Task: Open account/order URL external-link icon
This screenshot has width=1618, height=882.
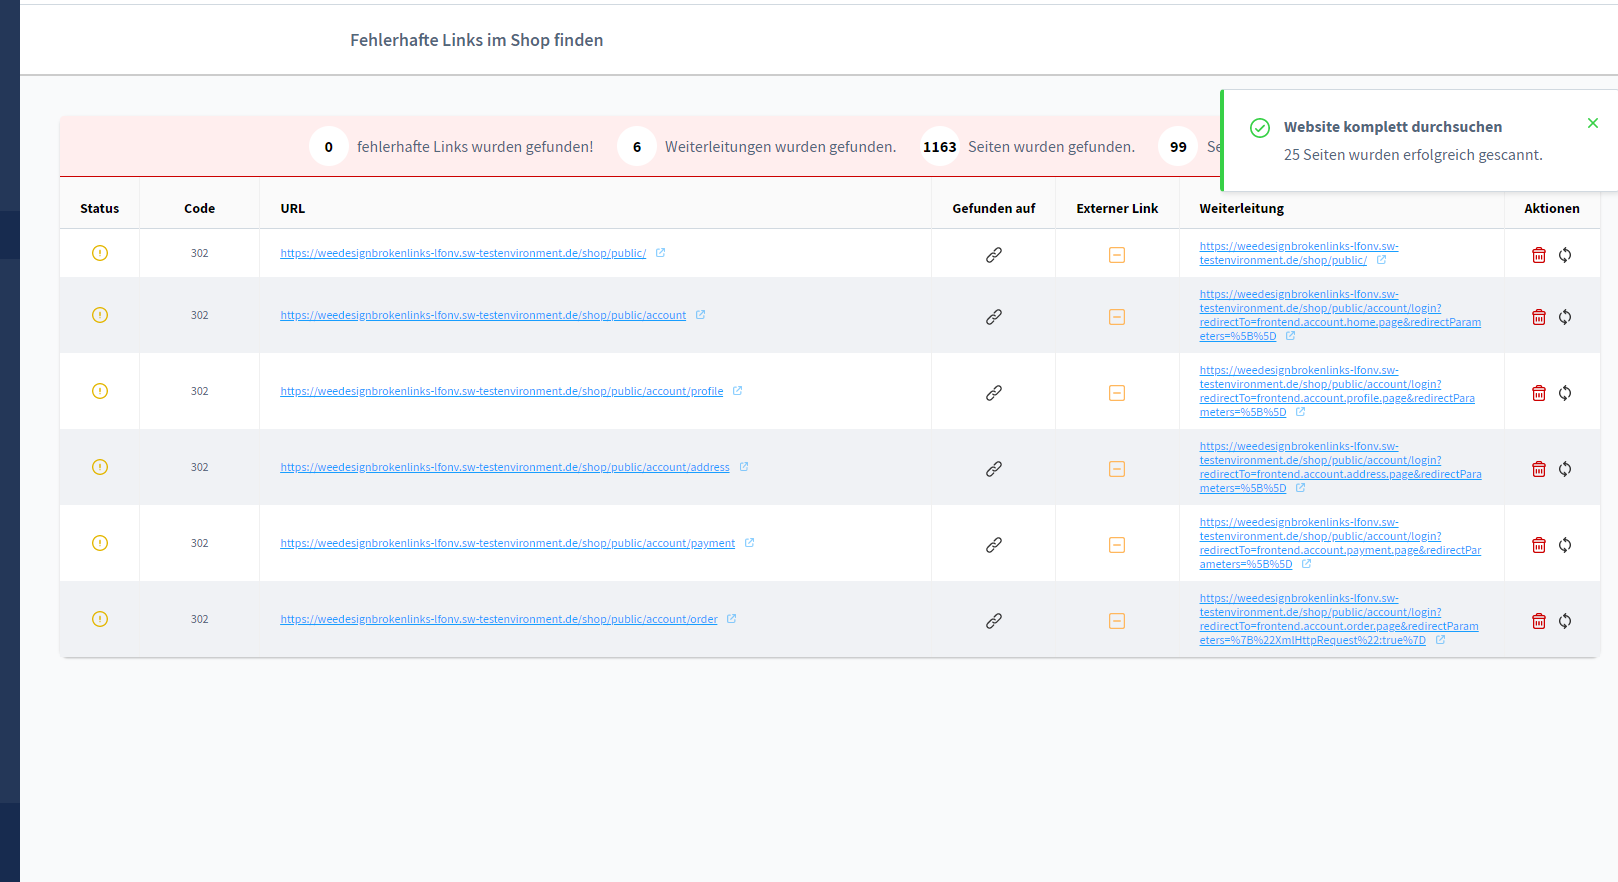Action: pos(732,619)
